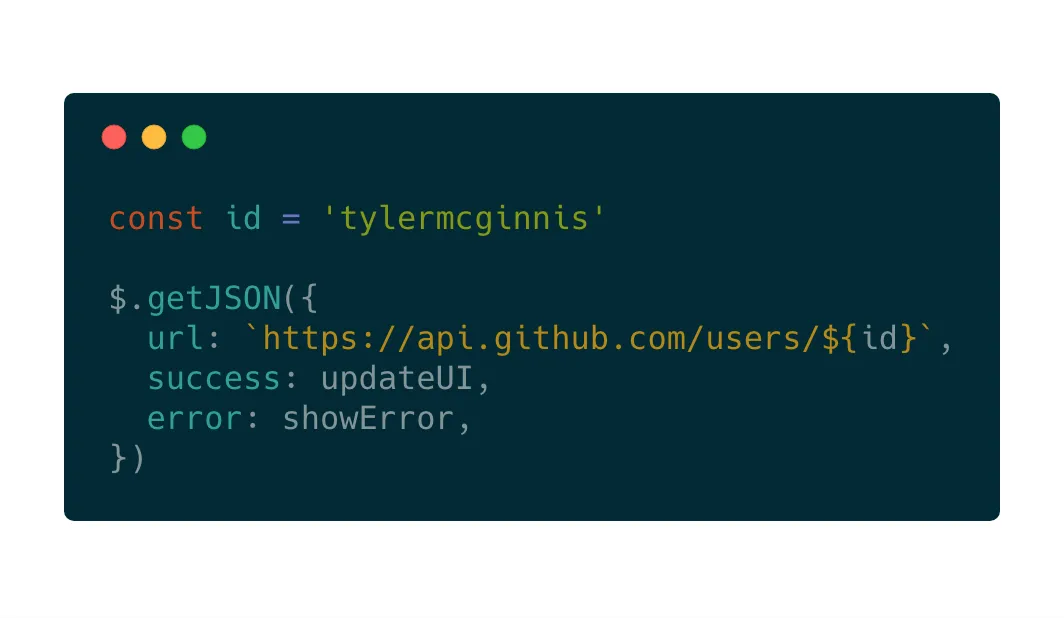The width and height of the screenshot is (1064, 618).
Task: Click the closing }) bracket
Action: (x=127, y=458)
